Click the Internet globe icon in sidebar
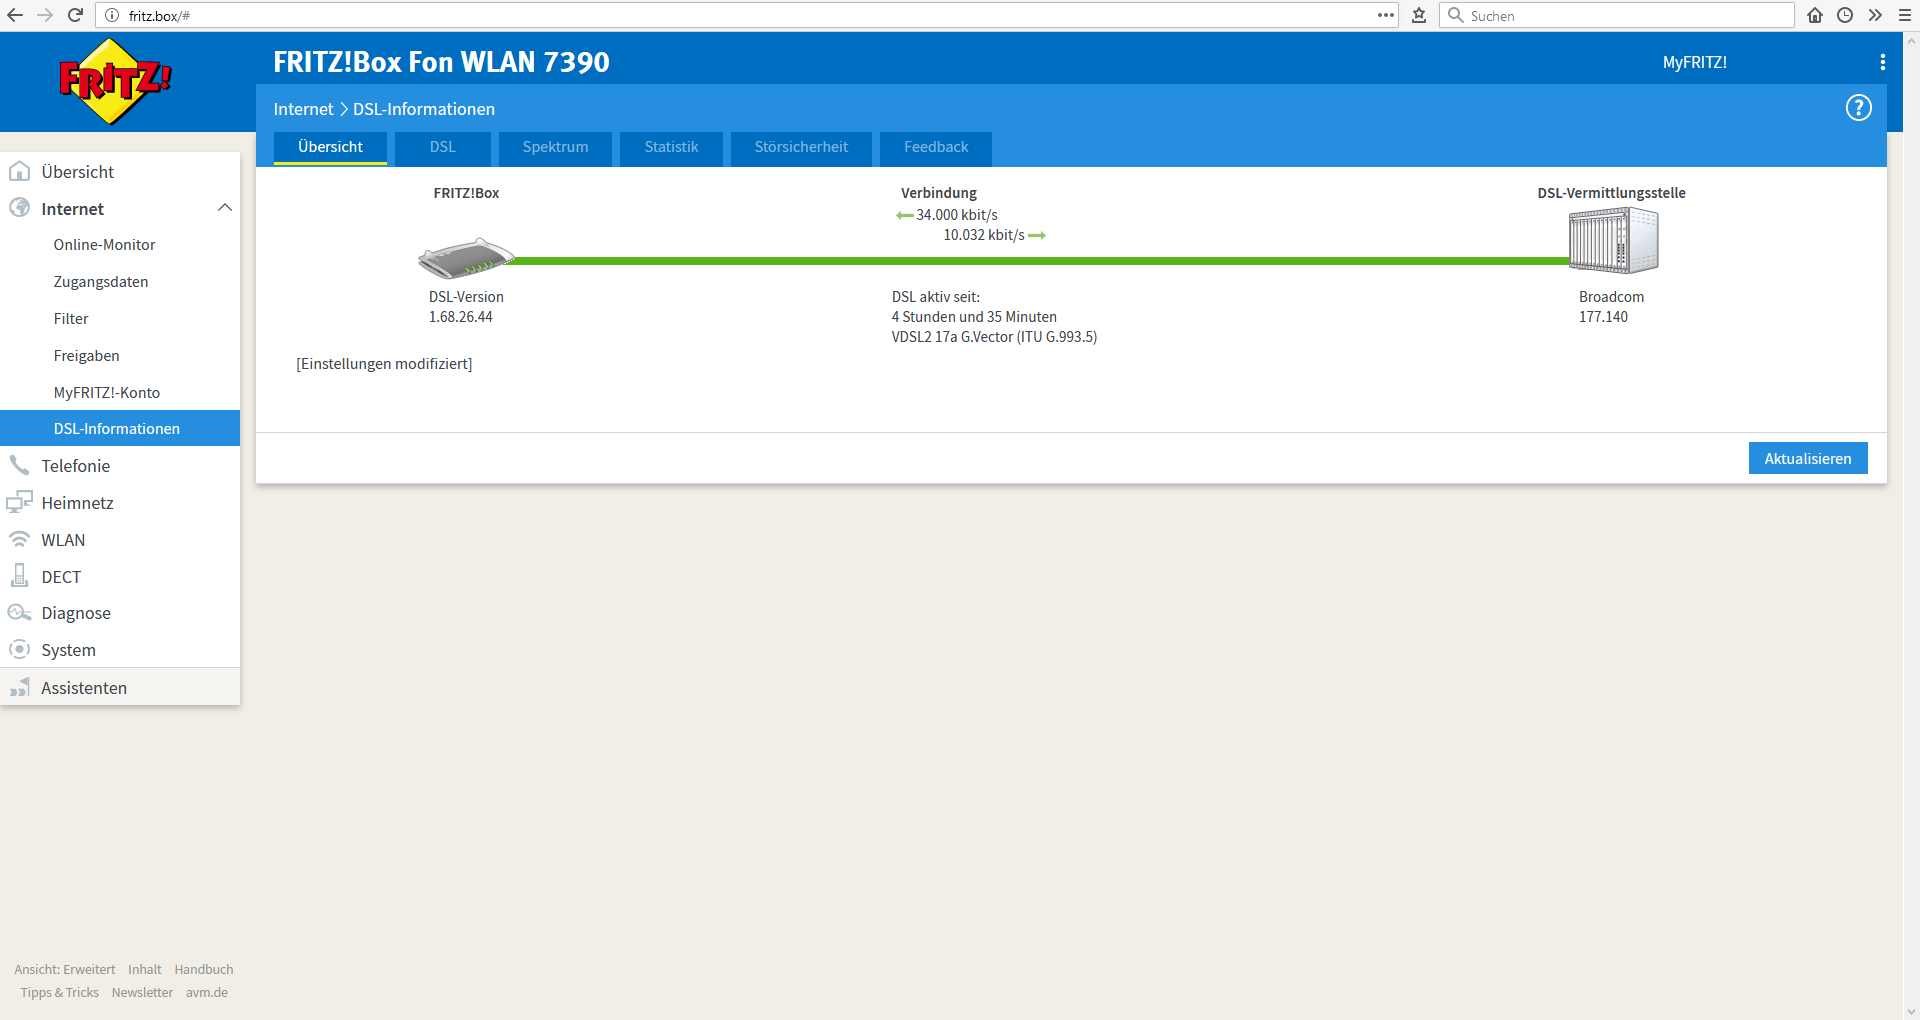The width and height of the screenshot is (1920, 1020). tap(19, 208)
